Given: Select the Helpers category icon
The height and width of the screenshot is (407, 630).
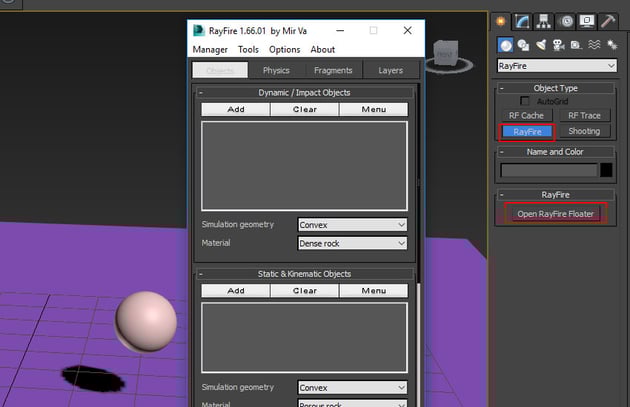Looking at the screenshot, I should tap(576, 45).
